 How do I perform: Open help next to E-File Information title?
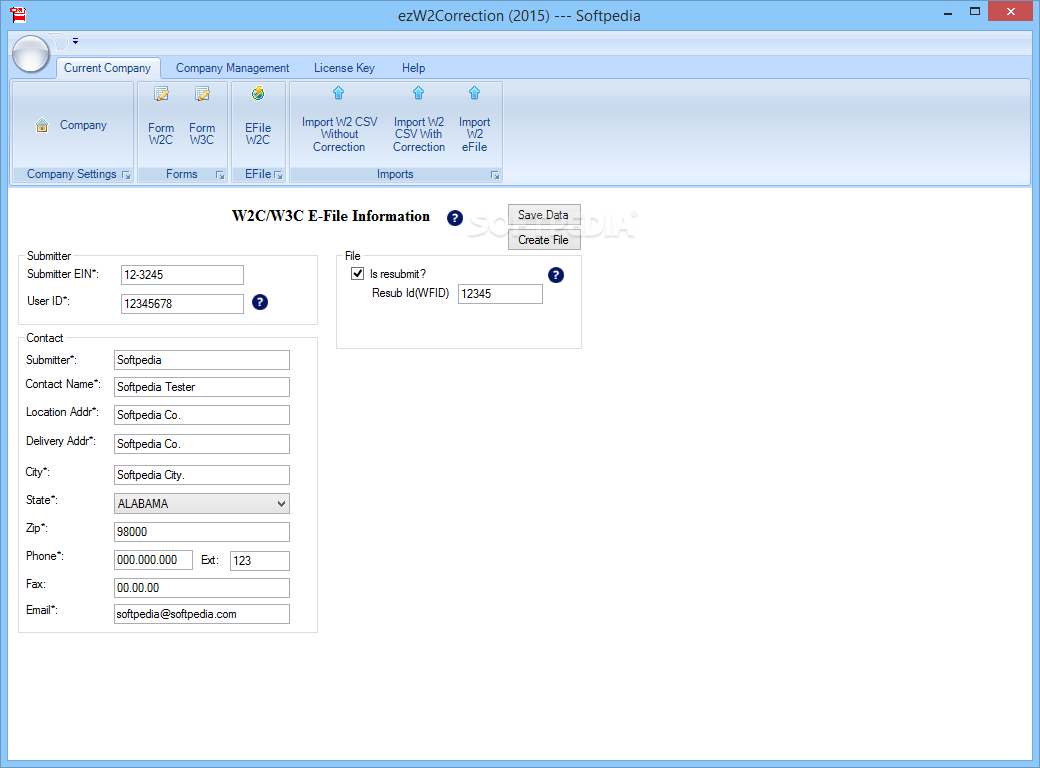pos(454,218)
